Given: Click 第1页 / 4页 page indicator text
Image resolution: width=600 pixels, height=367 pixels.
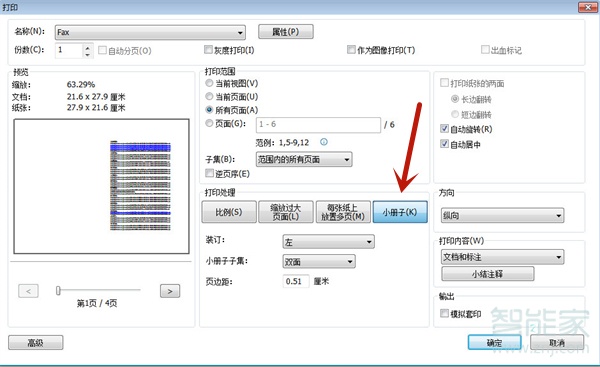Looking at the screenshot, I should click(x=97, y=303).
